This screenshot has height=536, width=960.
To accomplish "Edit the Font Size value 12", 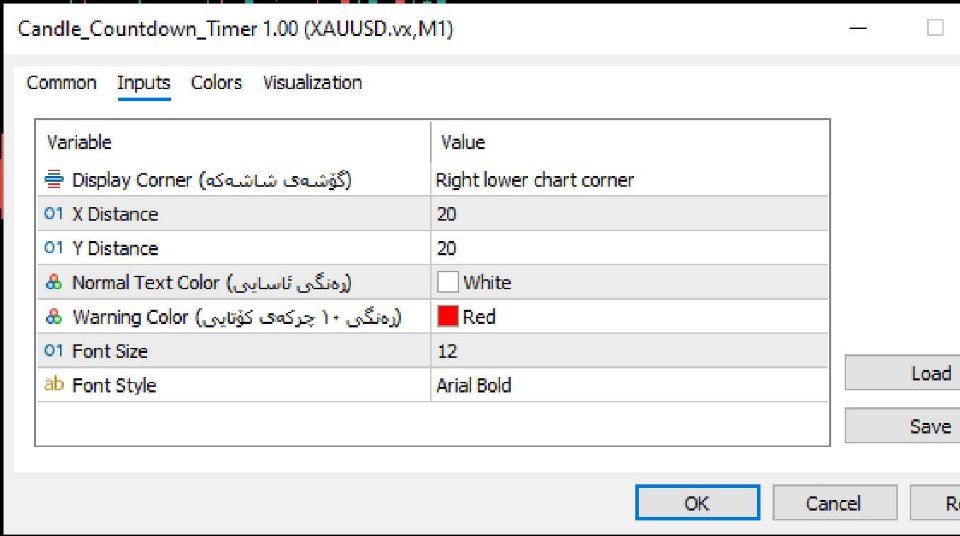I will (x=629, y=351).
